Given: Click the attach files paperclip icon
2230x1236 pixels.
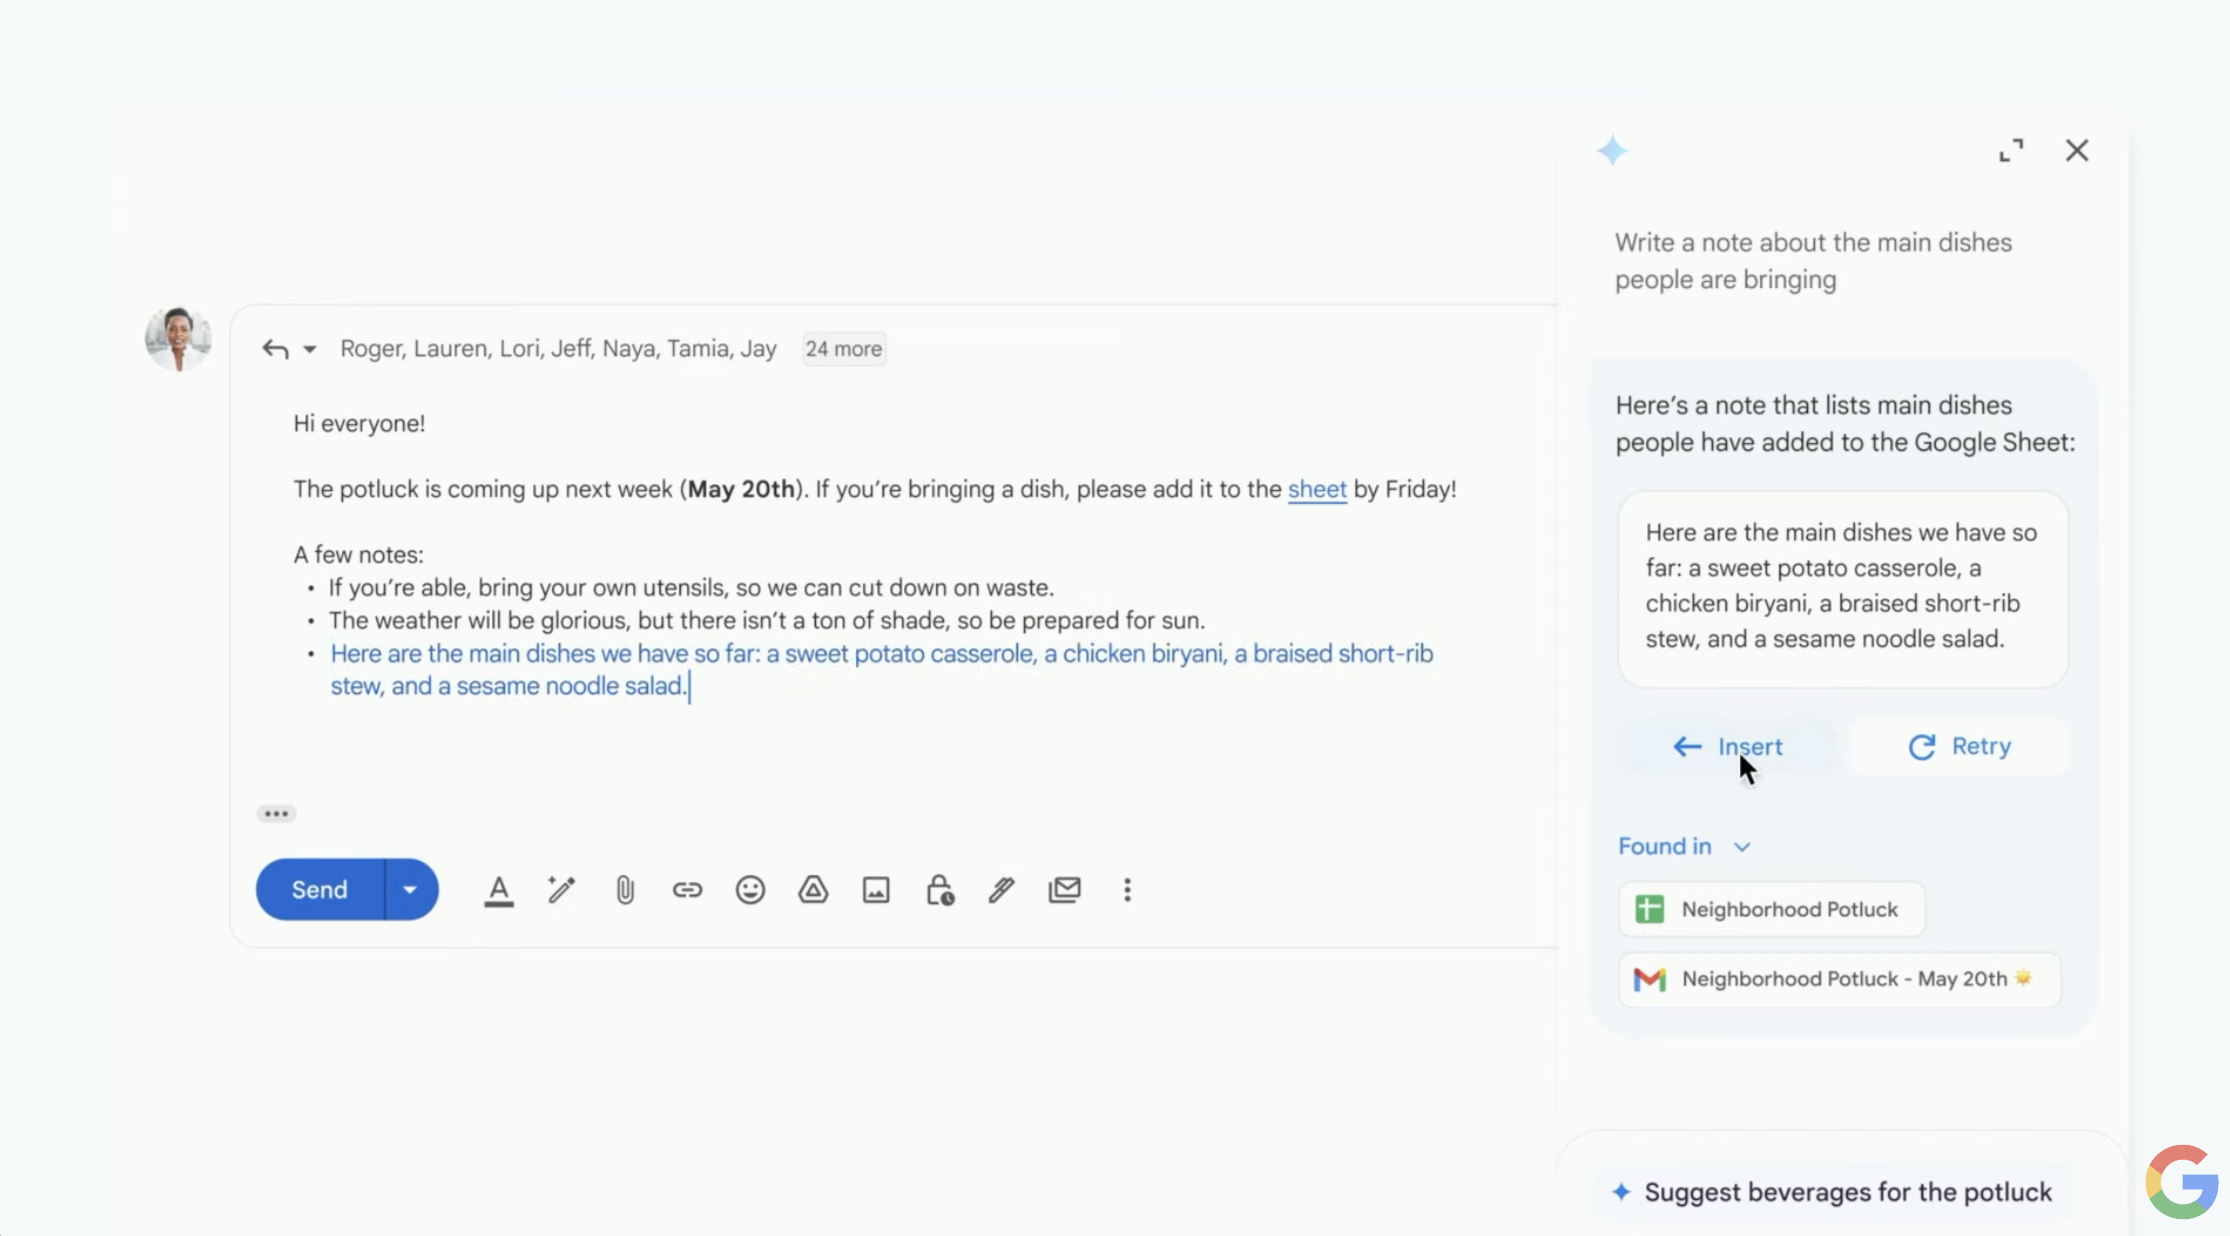Looking at the screenshot, I should point(624,890).
